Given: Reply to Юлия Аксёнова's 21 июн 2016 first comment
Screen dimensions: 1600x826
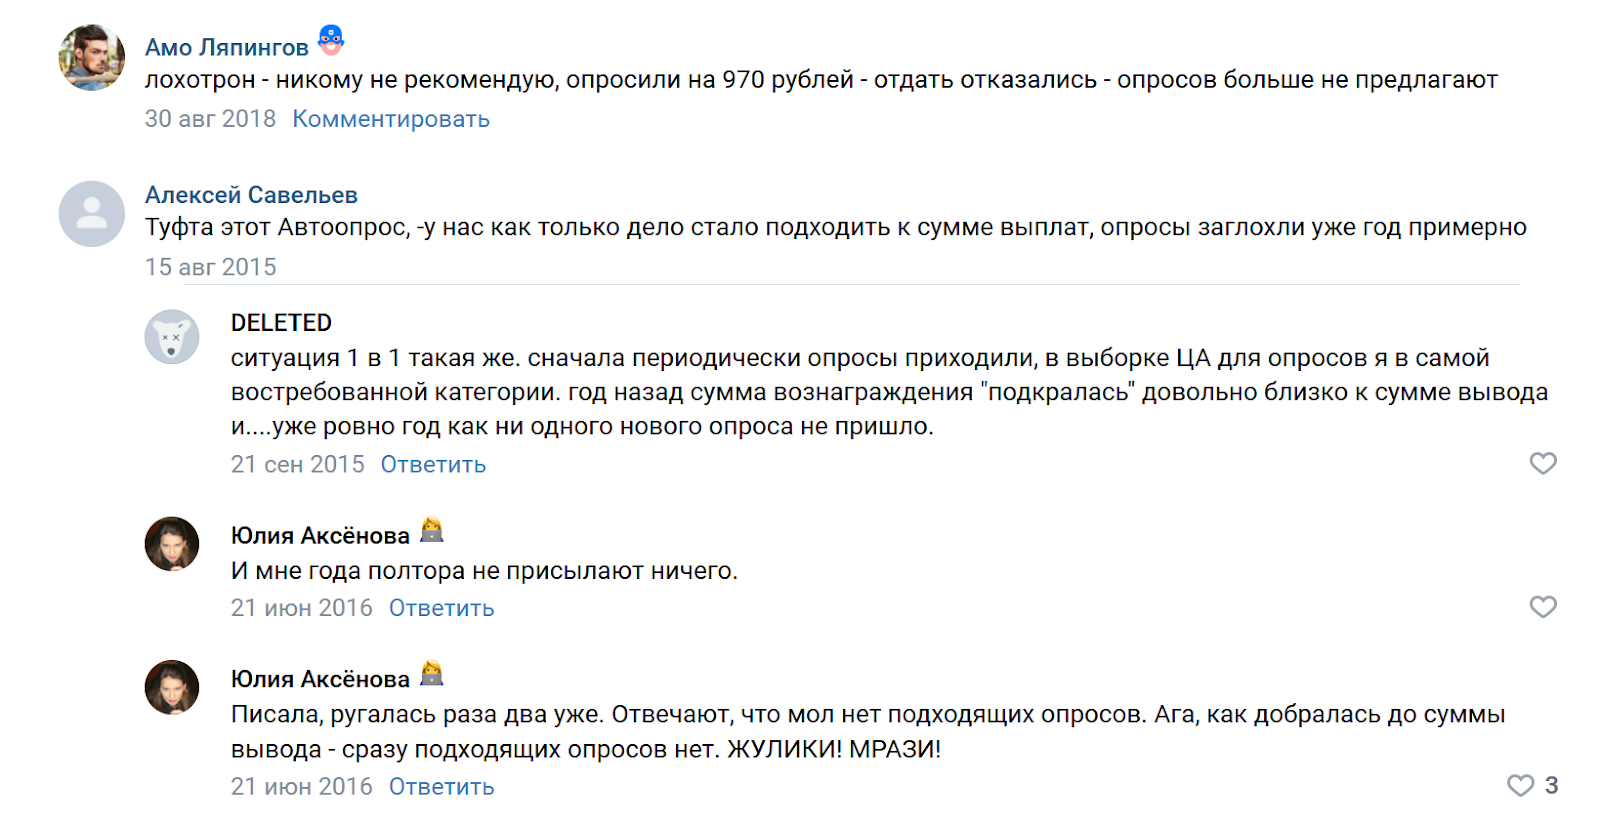Looking at the screenshot, I should click(x=440, y=607).
